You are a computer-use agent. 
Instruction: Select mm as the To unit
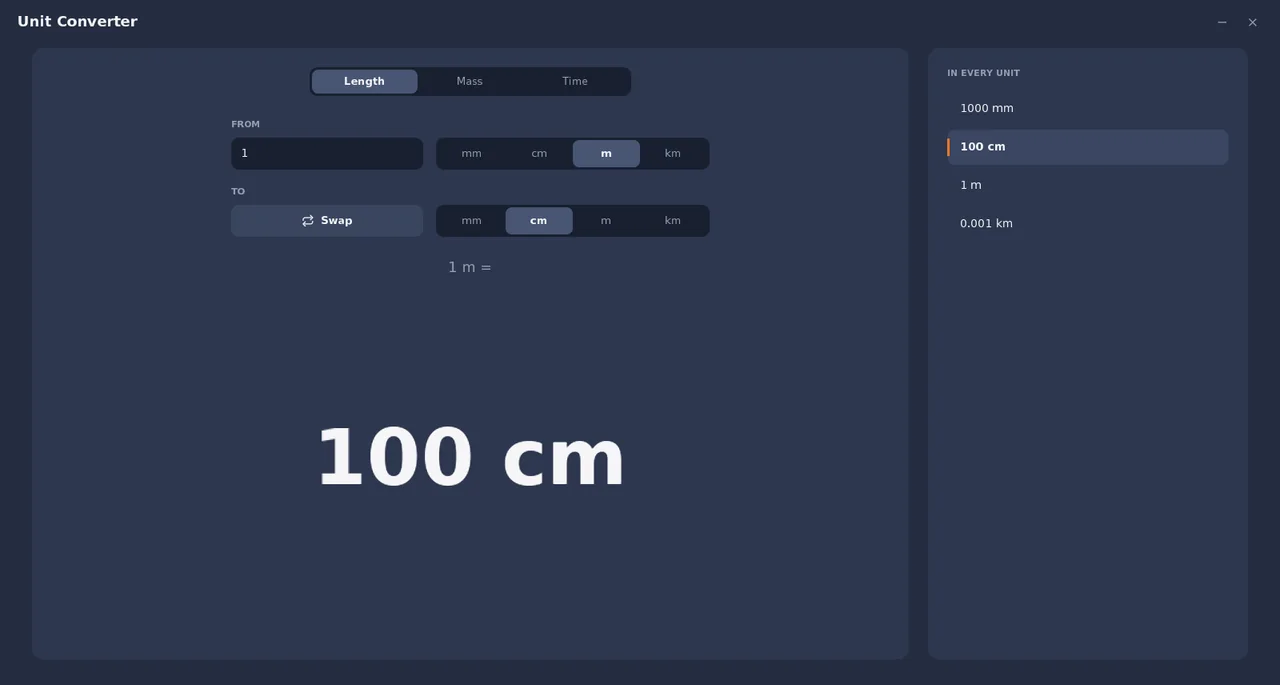[x=471, y=220]
